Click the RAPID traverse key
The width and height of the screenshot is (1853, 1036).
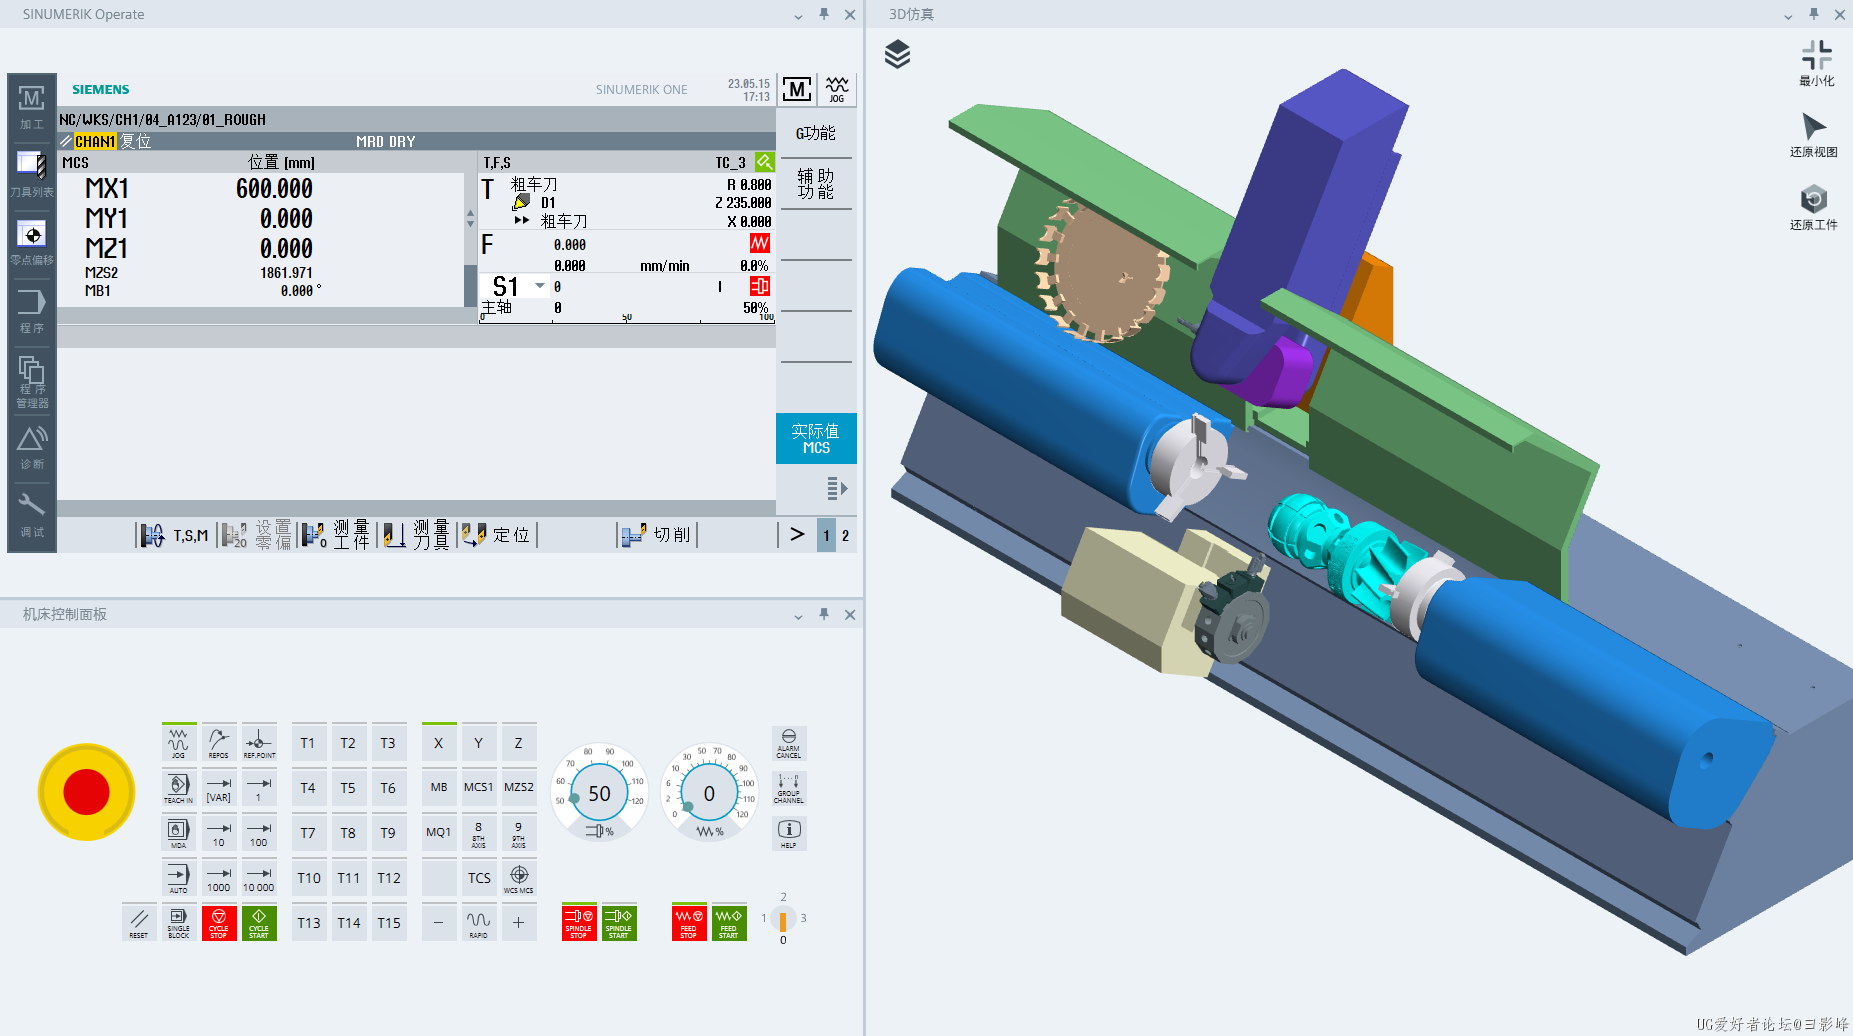[x=479, y=923]
